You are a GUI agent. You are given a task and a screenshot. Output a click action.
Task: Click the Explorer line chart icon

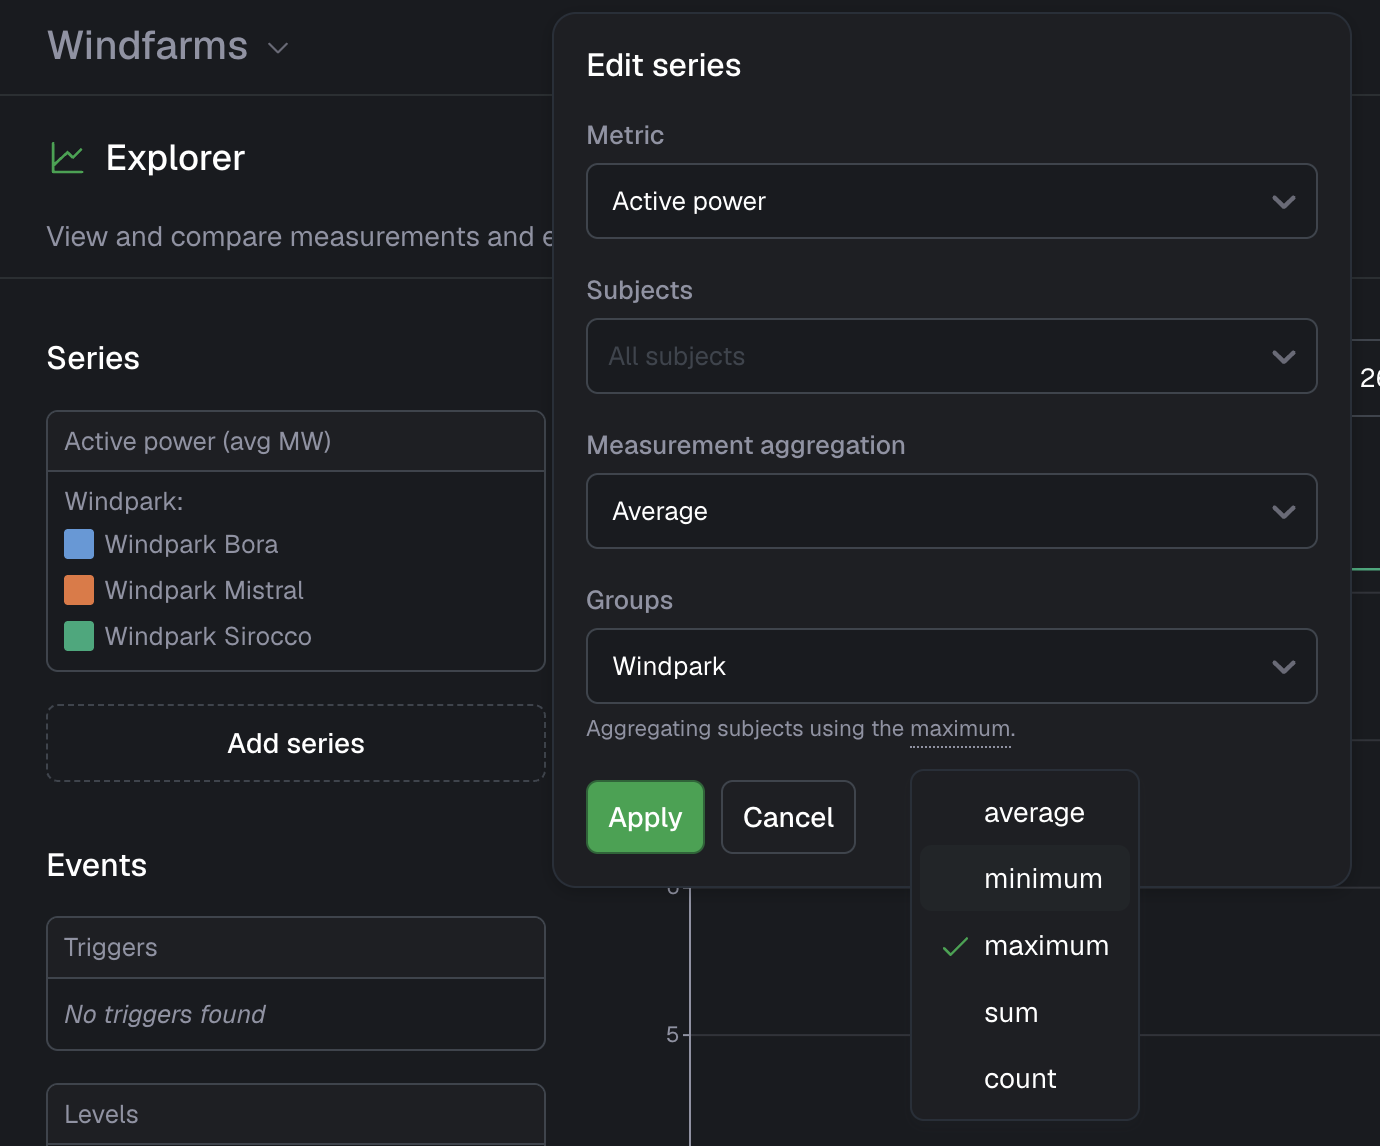coord(66,157)
